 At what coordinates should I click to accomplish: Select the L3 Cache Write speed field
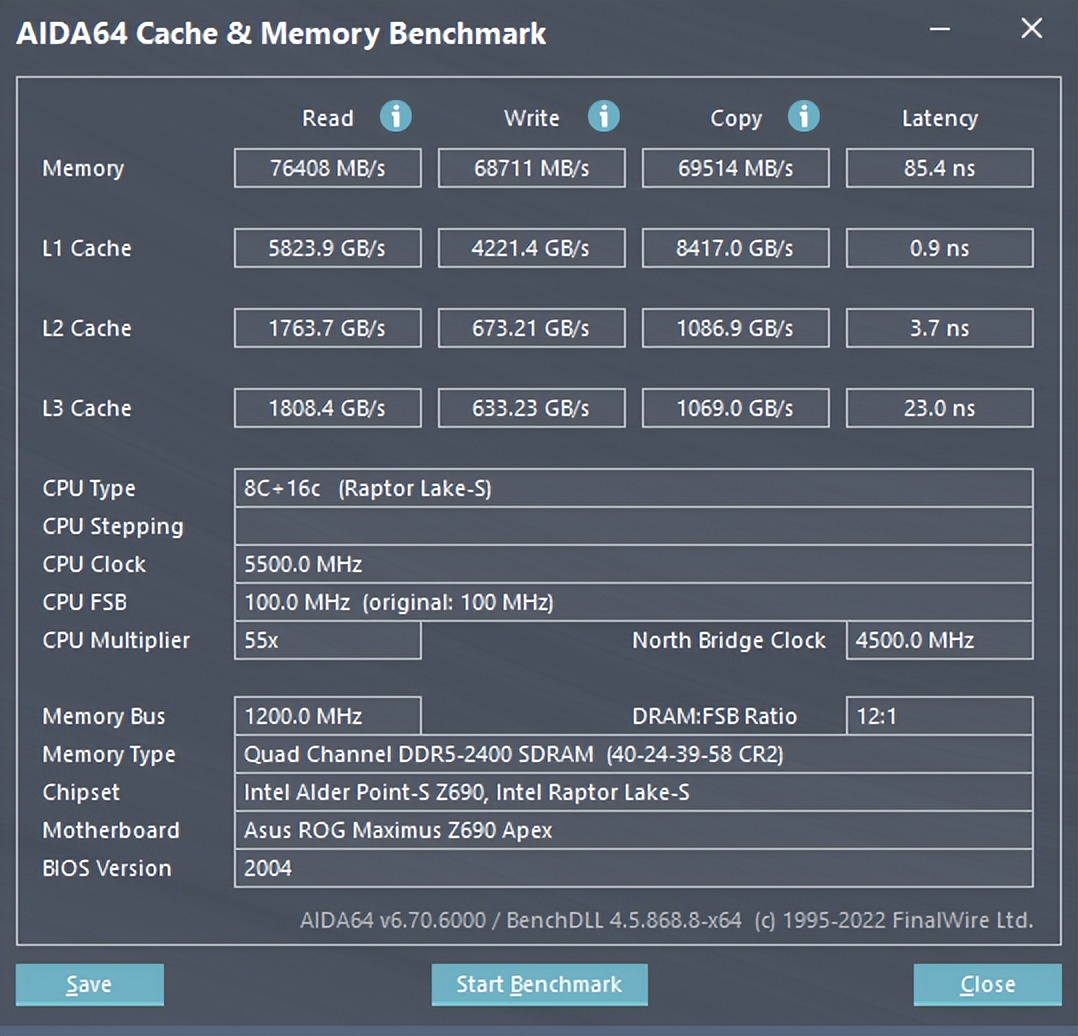point(531,408)
